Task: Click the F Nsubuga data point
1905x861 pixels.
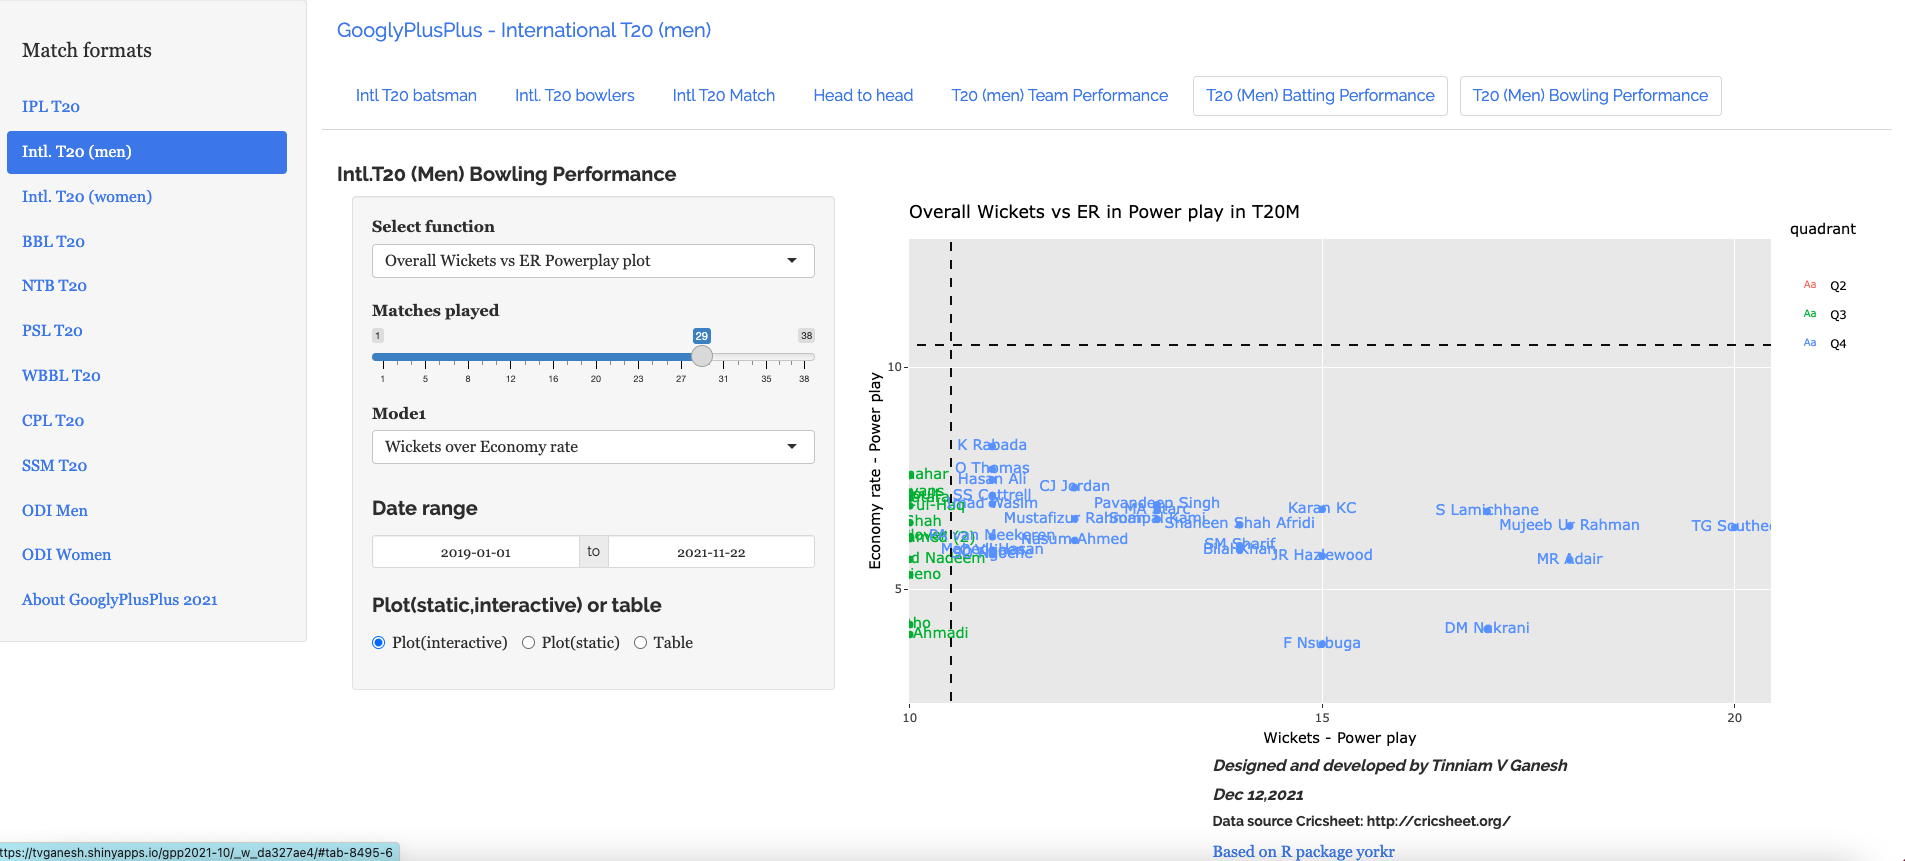Action: [x=1322, y=643]
